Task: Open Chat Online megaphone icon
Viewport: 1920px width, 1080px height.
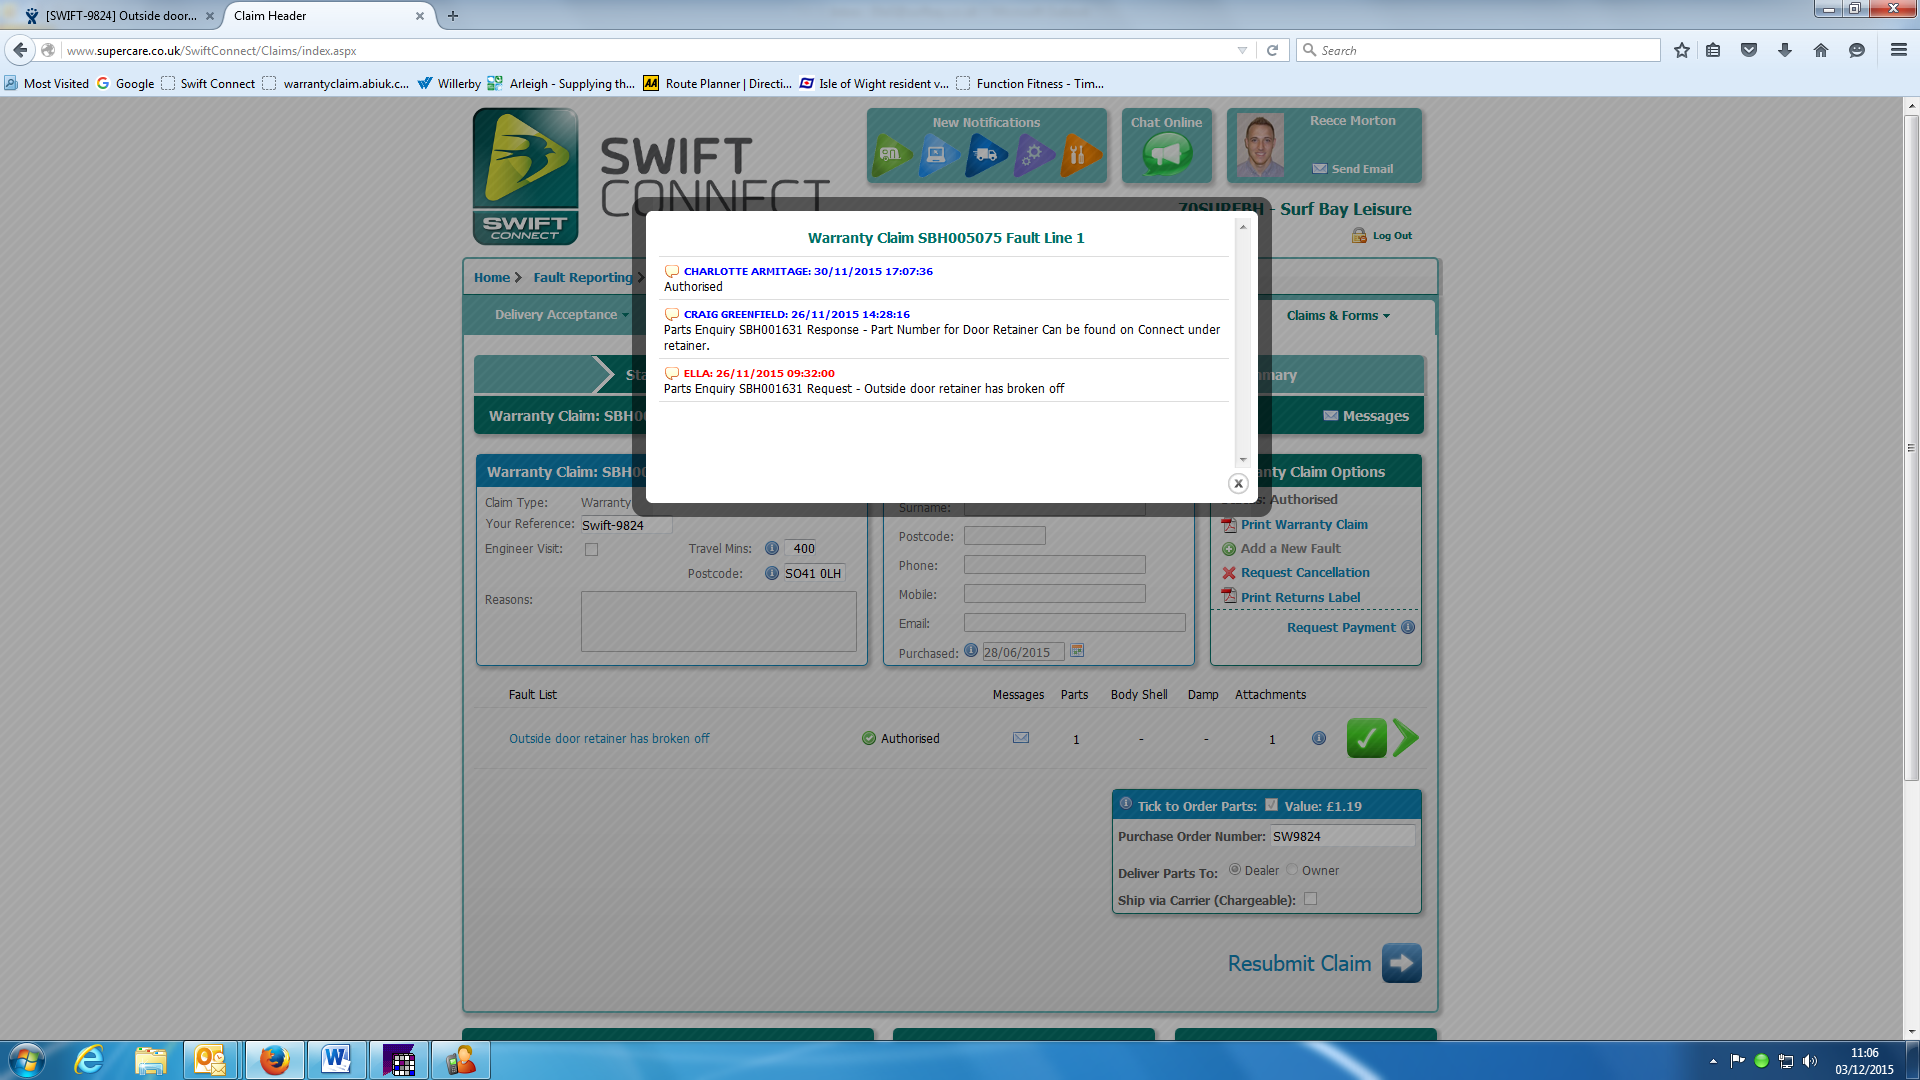Action: 1167,155
